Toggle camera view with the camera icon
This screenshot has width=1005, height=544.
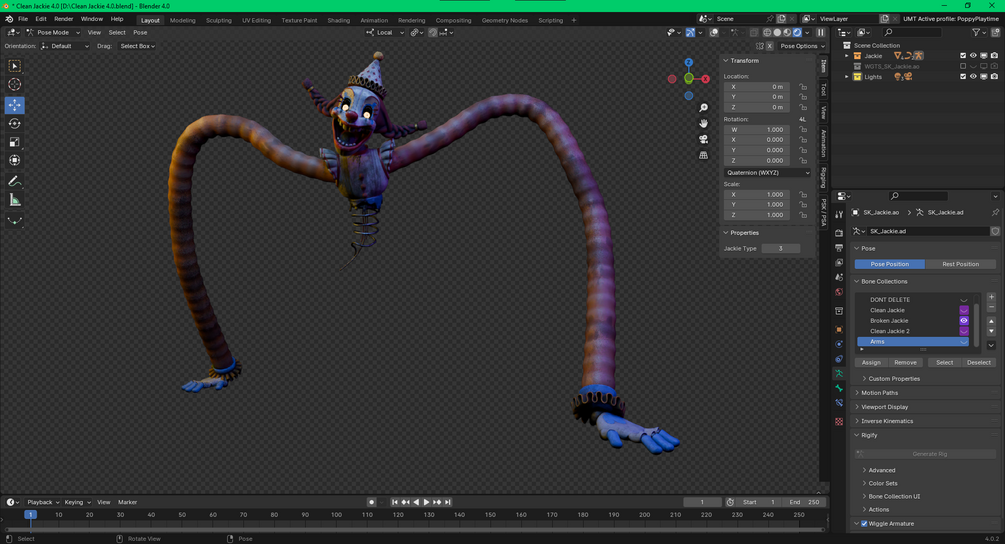[x=703, y=139]
